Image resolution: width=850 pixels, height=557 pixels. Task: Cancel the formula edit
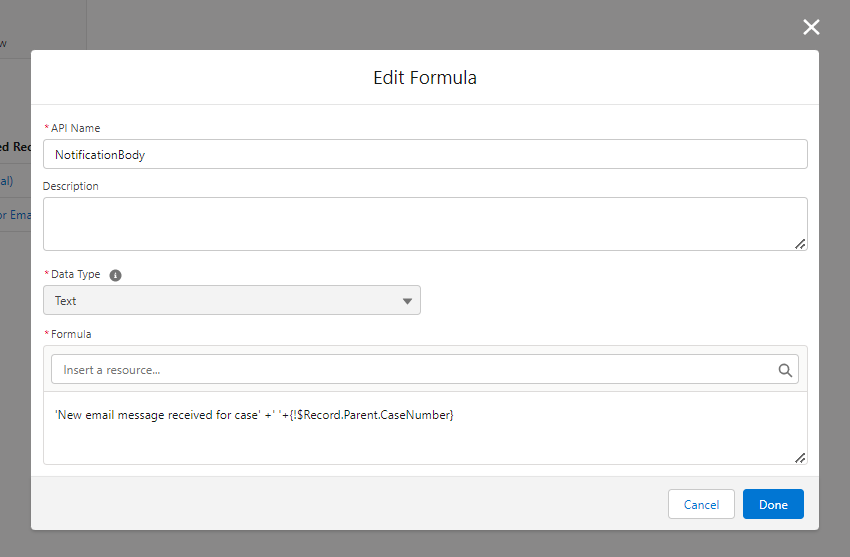[x=701, y=504]
